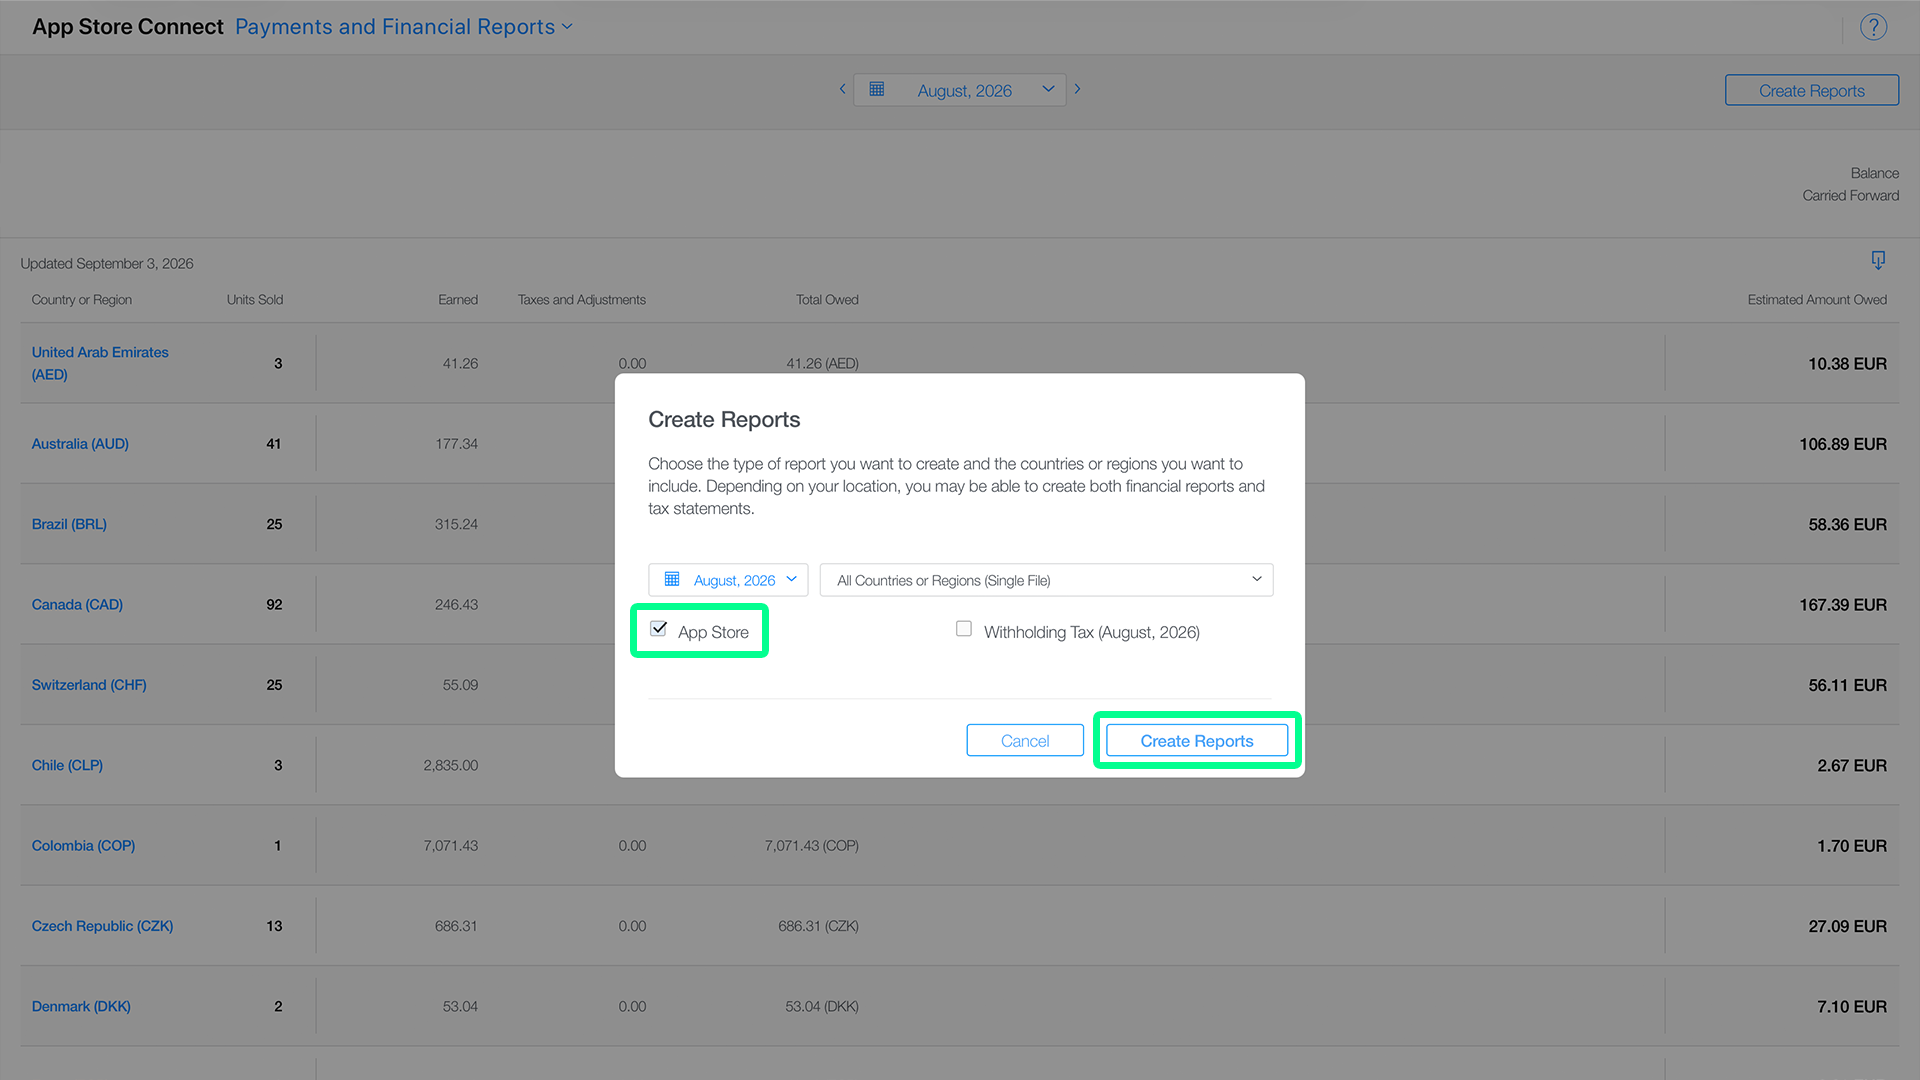1920x1080 pixels.
Task: Open Czech Republic (CZK) link
Action: (x=102, y=926)
